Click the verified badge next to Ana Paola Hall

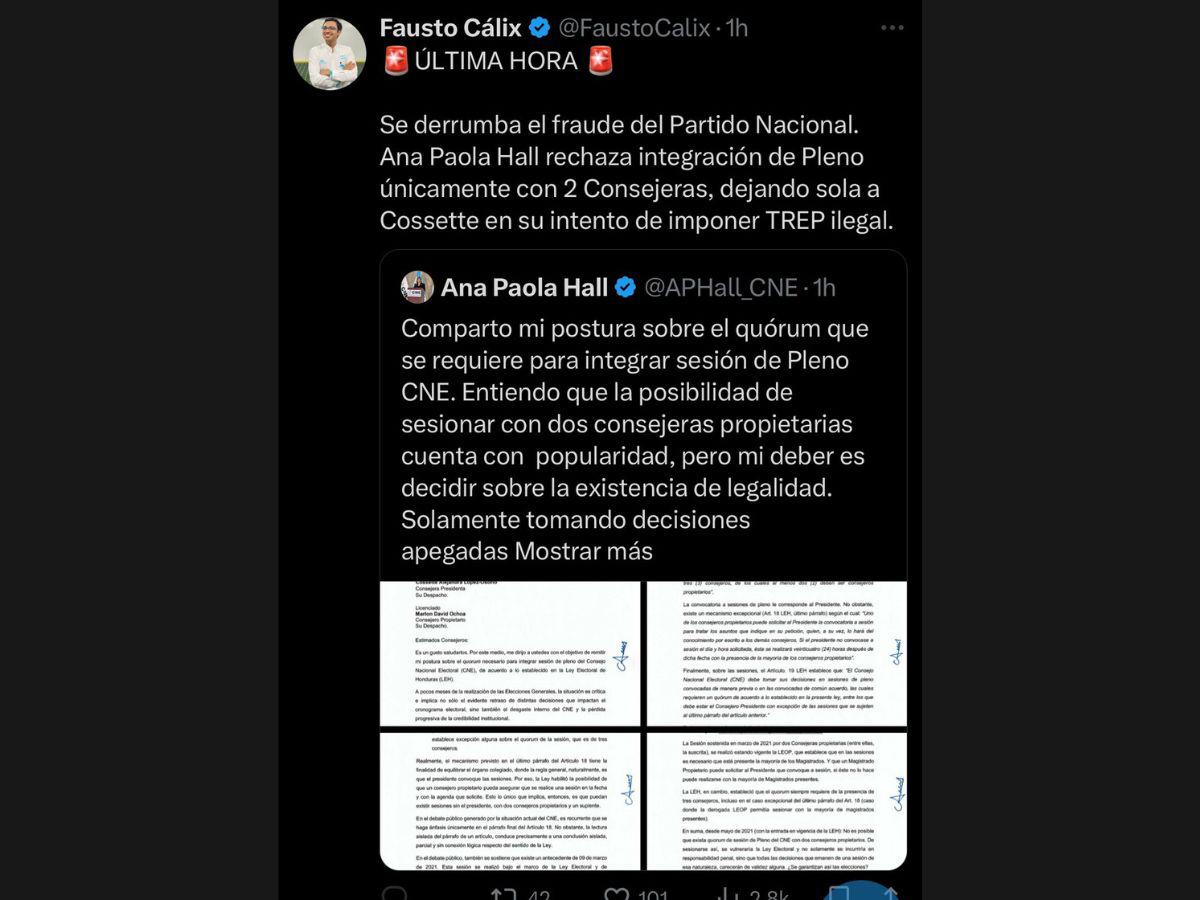tap(626, 288)
